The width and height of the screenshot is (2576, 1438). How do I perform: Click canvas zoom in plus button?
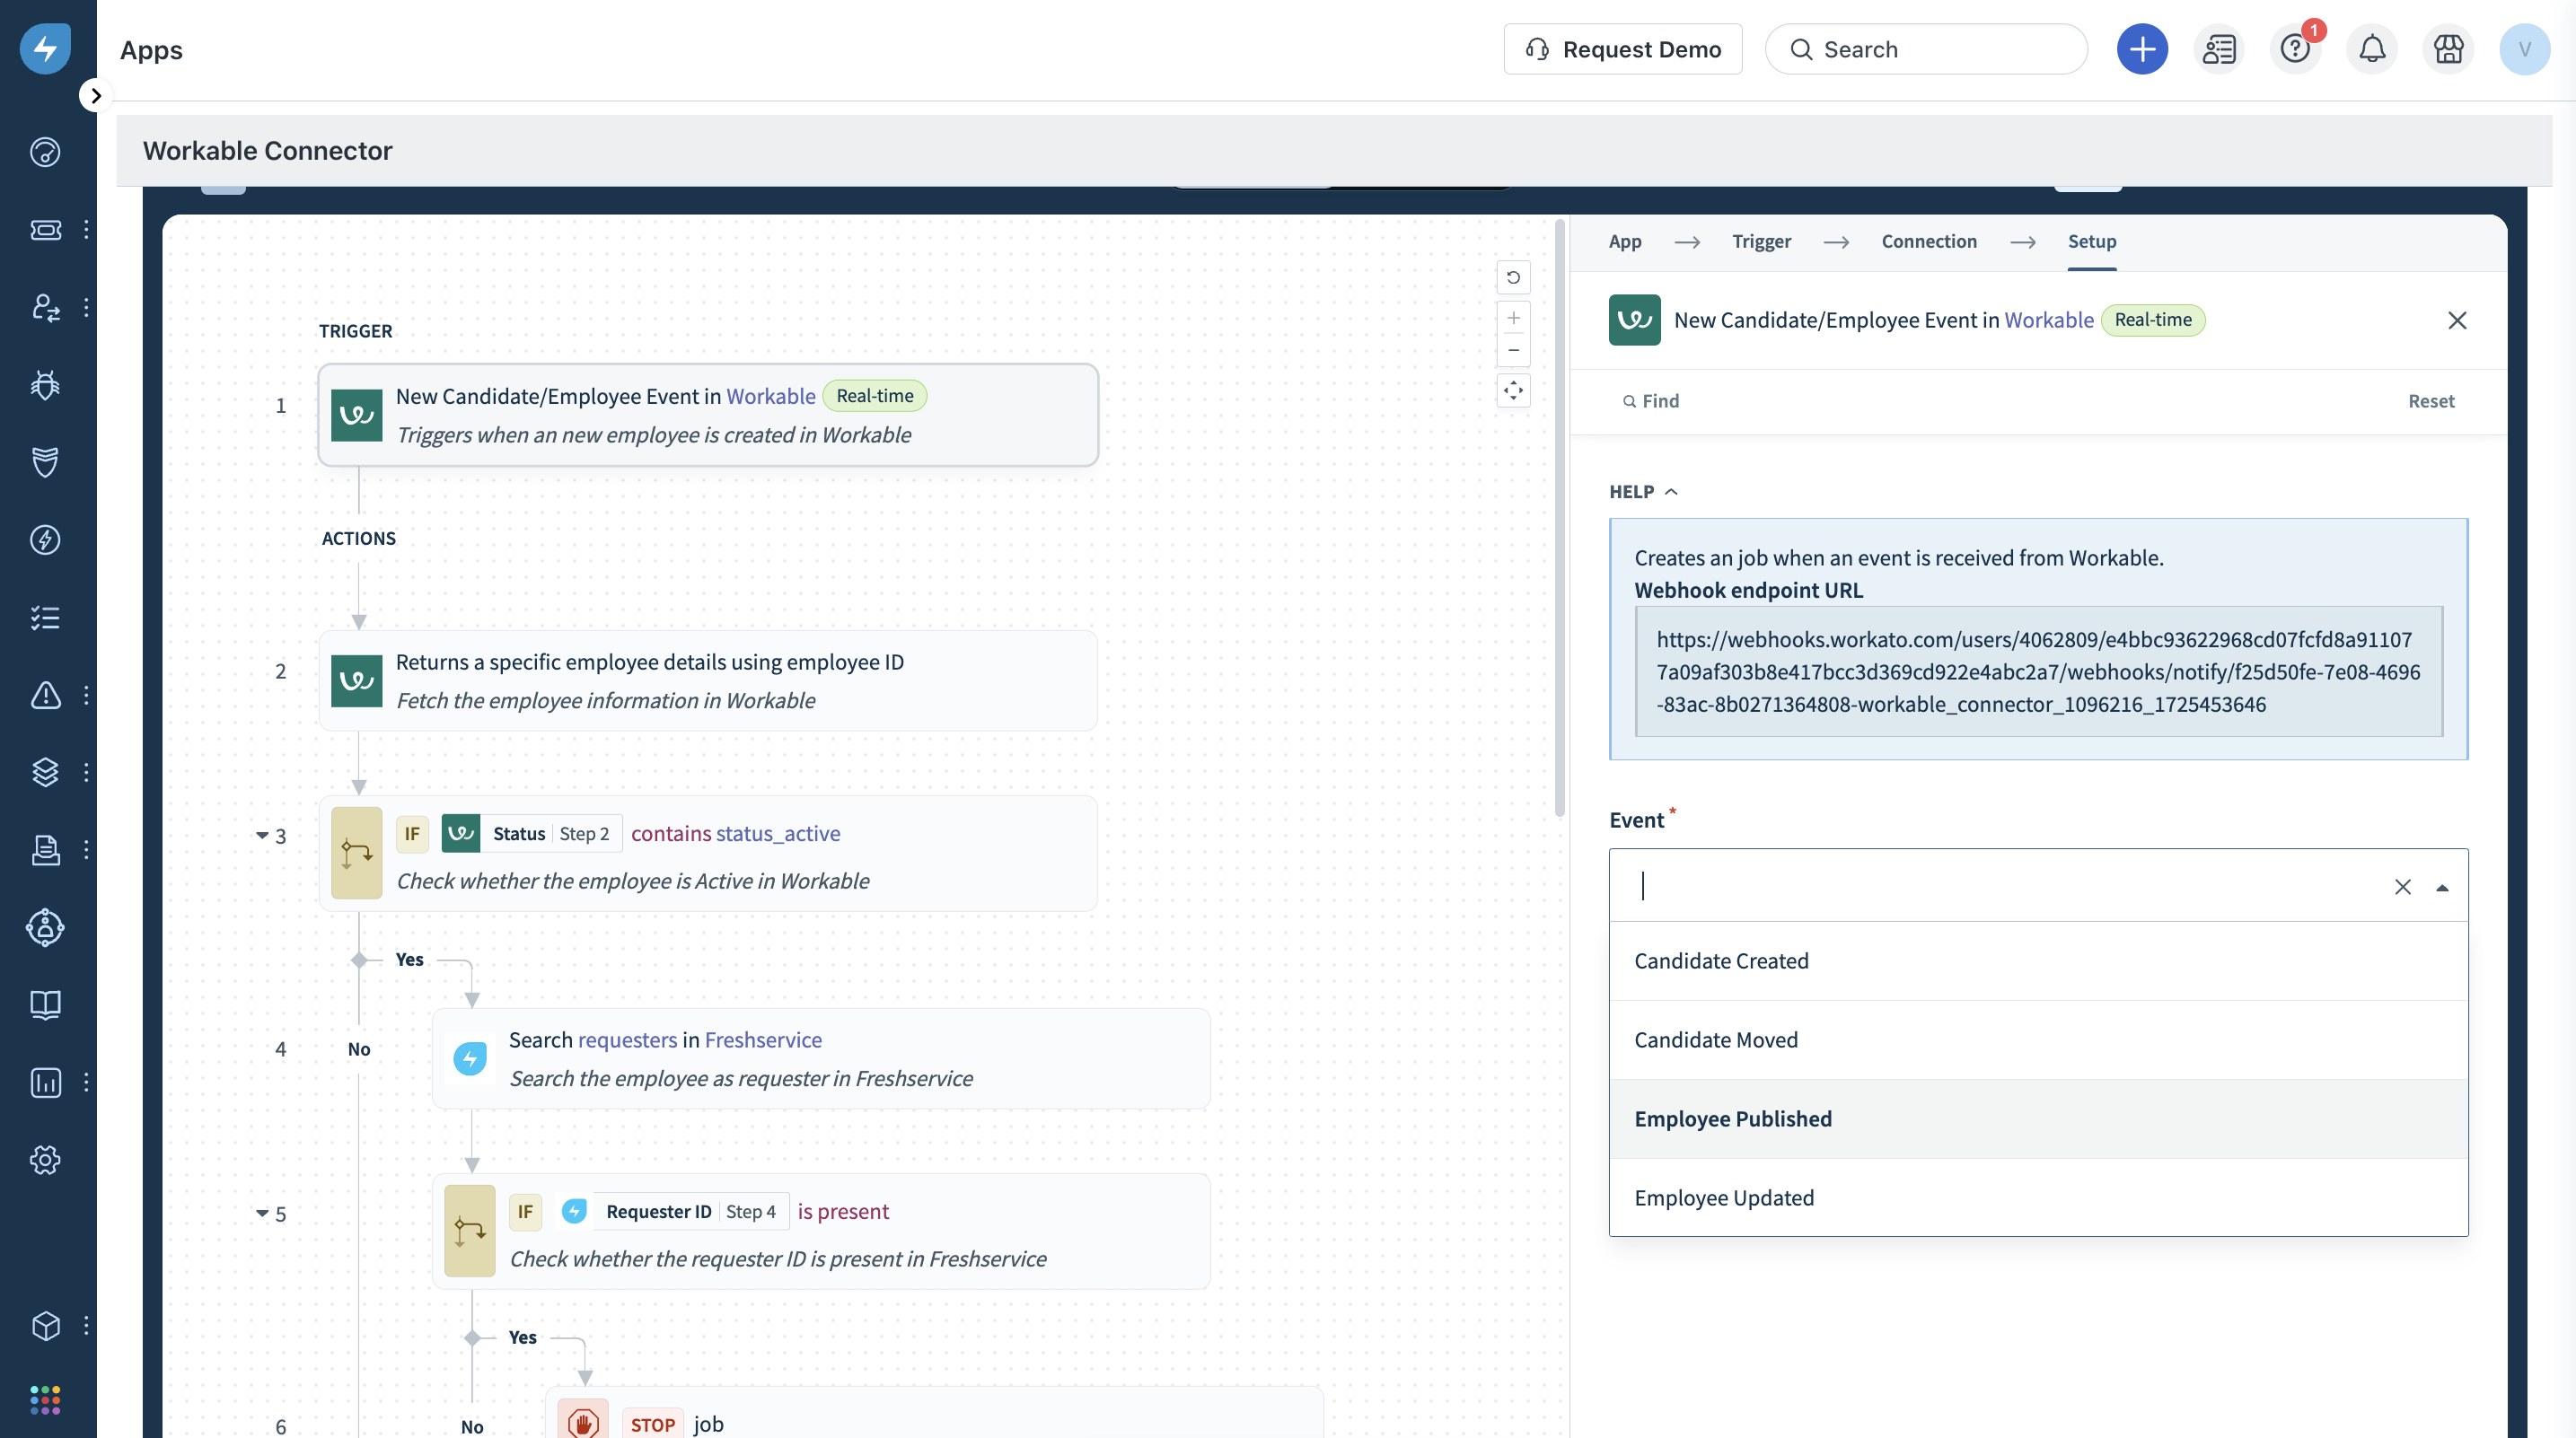point(1513,318)
